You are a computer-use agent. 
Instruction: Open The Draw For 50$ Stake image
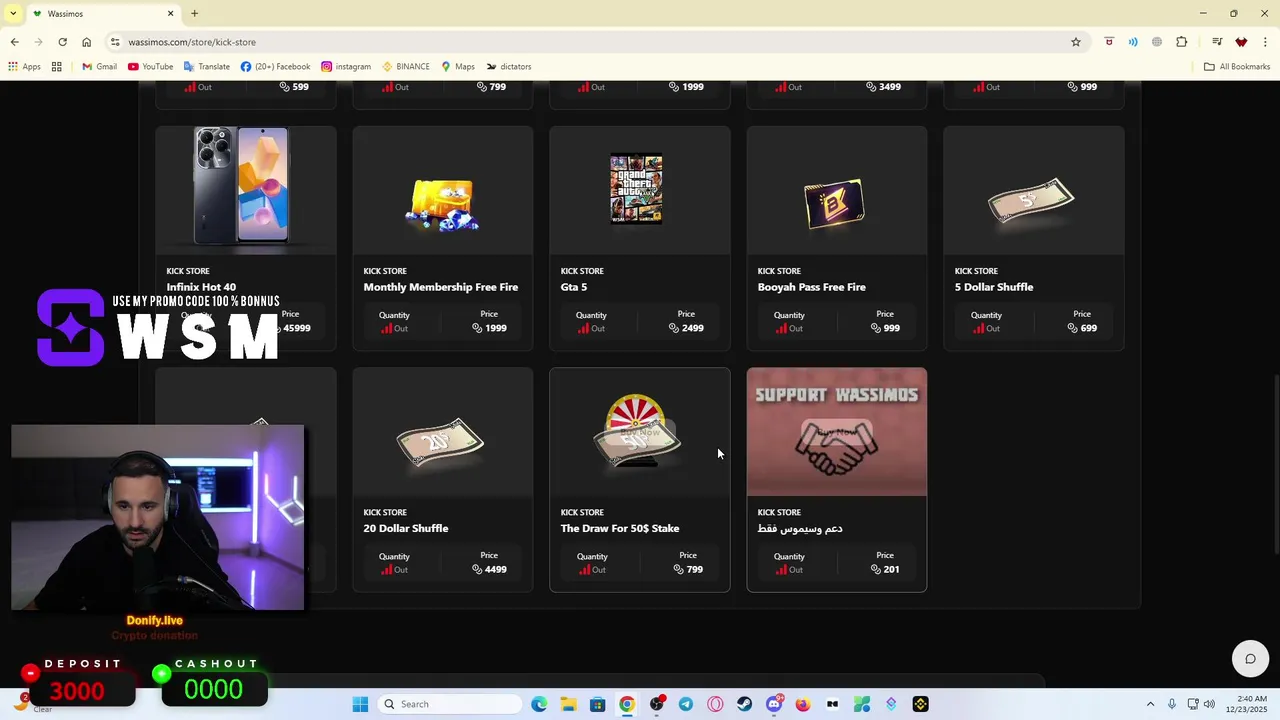click(x=639, y=431)
